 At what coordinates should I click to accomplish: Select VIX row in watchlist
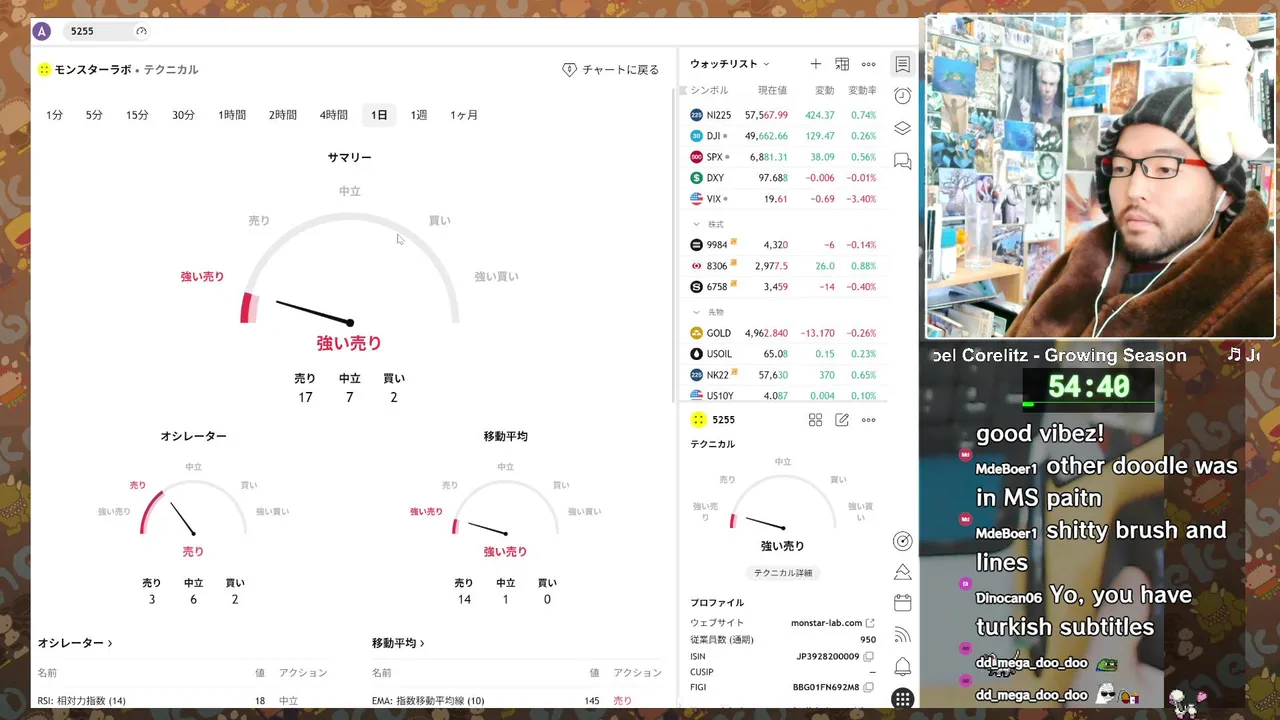click(784, 199)
